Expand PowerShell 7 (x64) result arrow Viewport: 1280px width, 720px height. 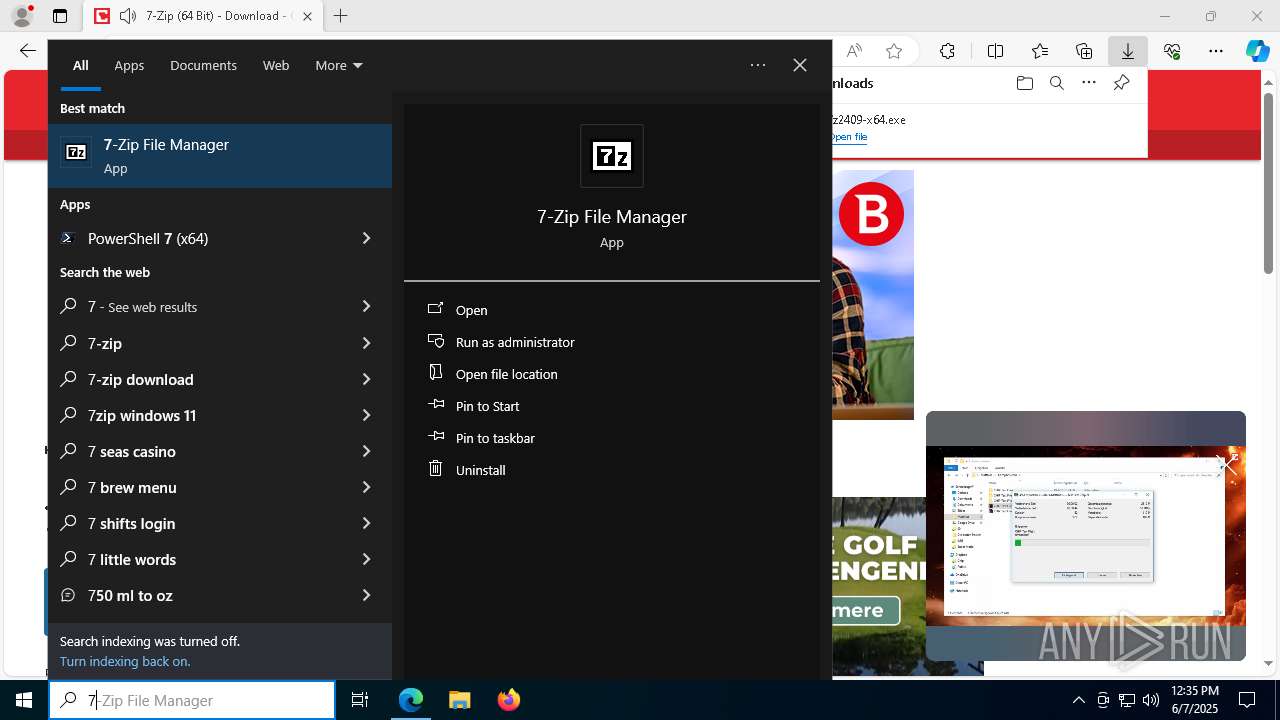point(366,238)
